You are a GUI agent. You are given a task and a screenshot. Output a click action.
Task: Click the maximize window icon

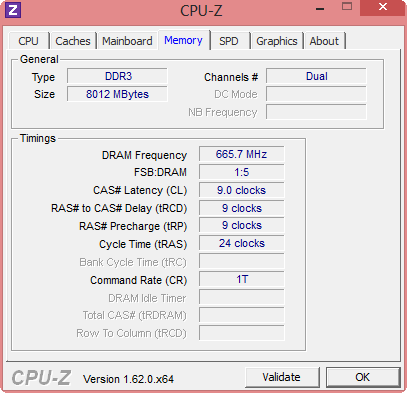pos(347,7)
